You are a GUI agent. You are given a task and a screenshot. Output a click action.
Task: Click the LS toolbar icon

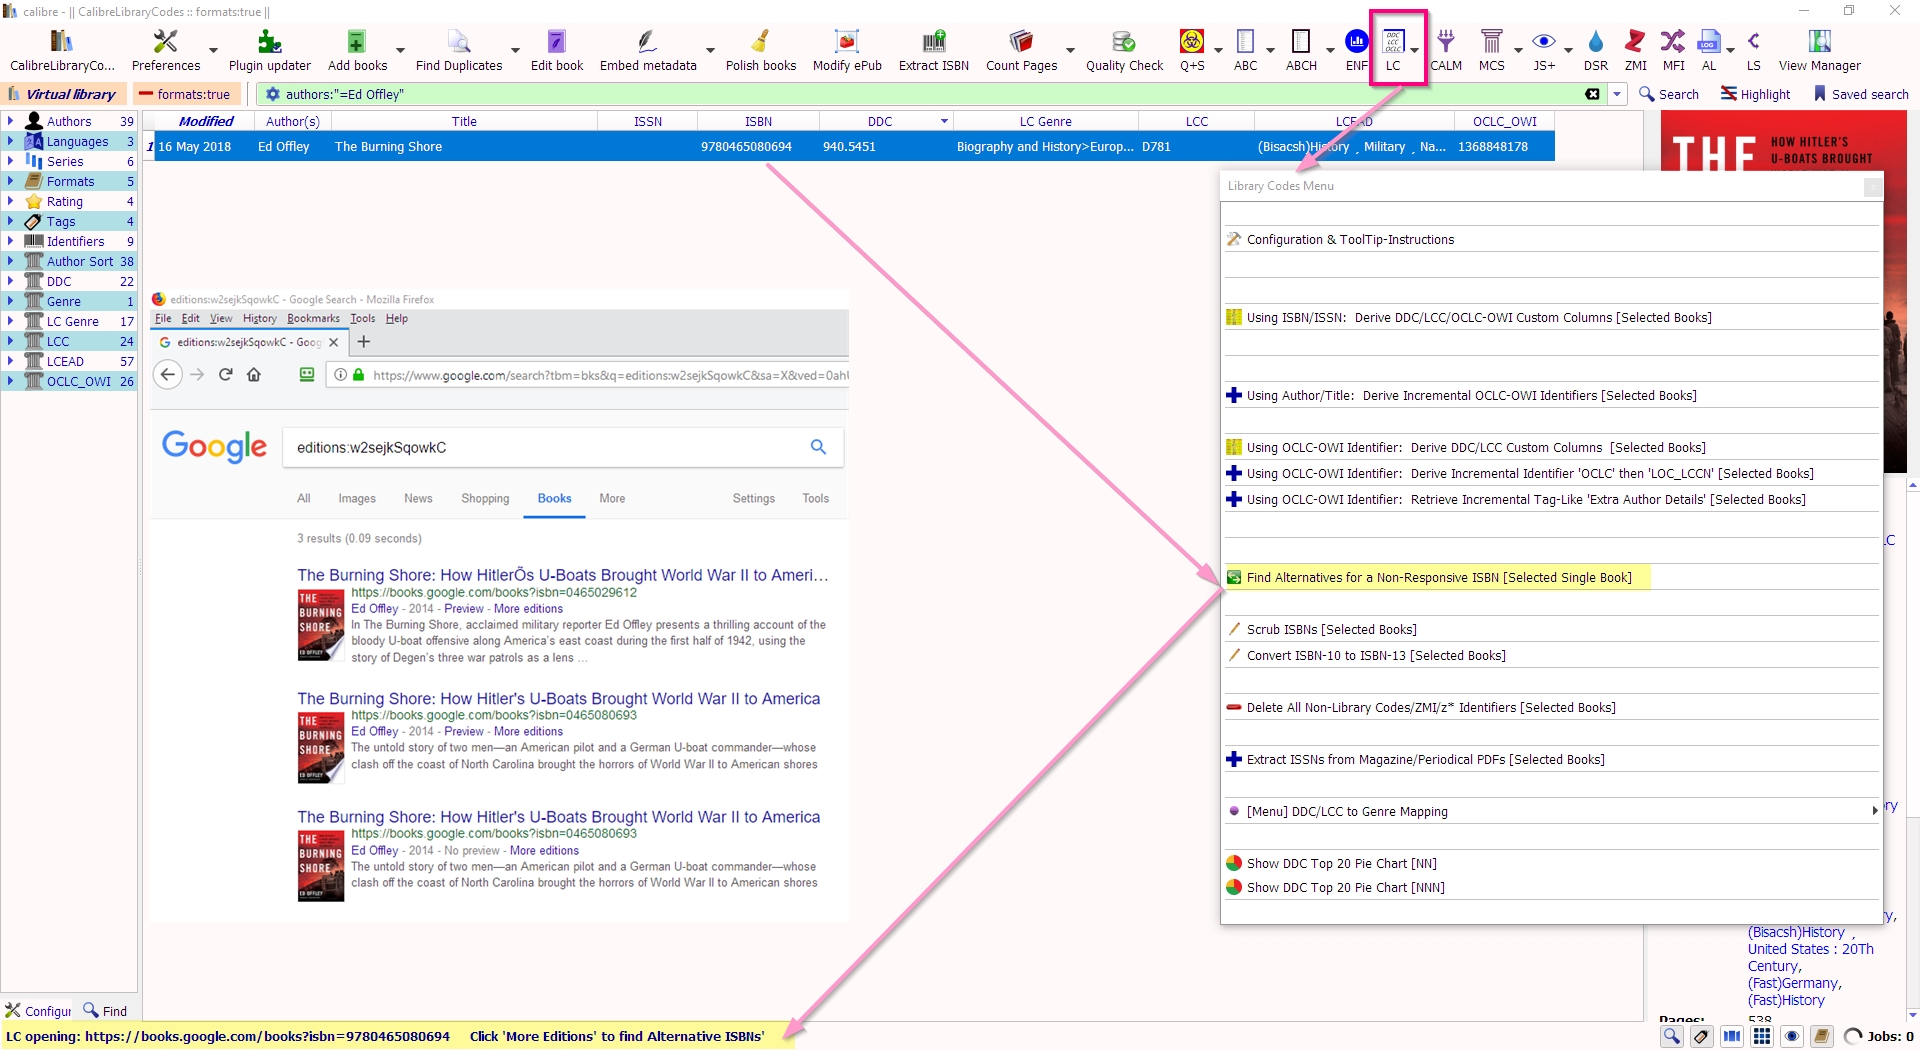(x=1754, y=50)
